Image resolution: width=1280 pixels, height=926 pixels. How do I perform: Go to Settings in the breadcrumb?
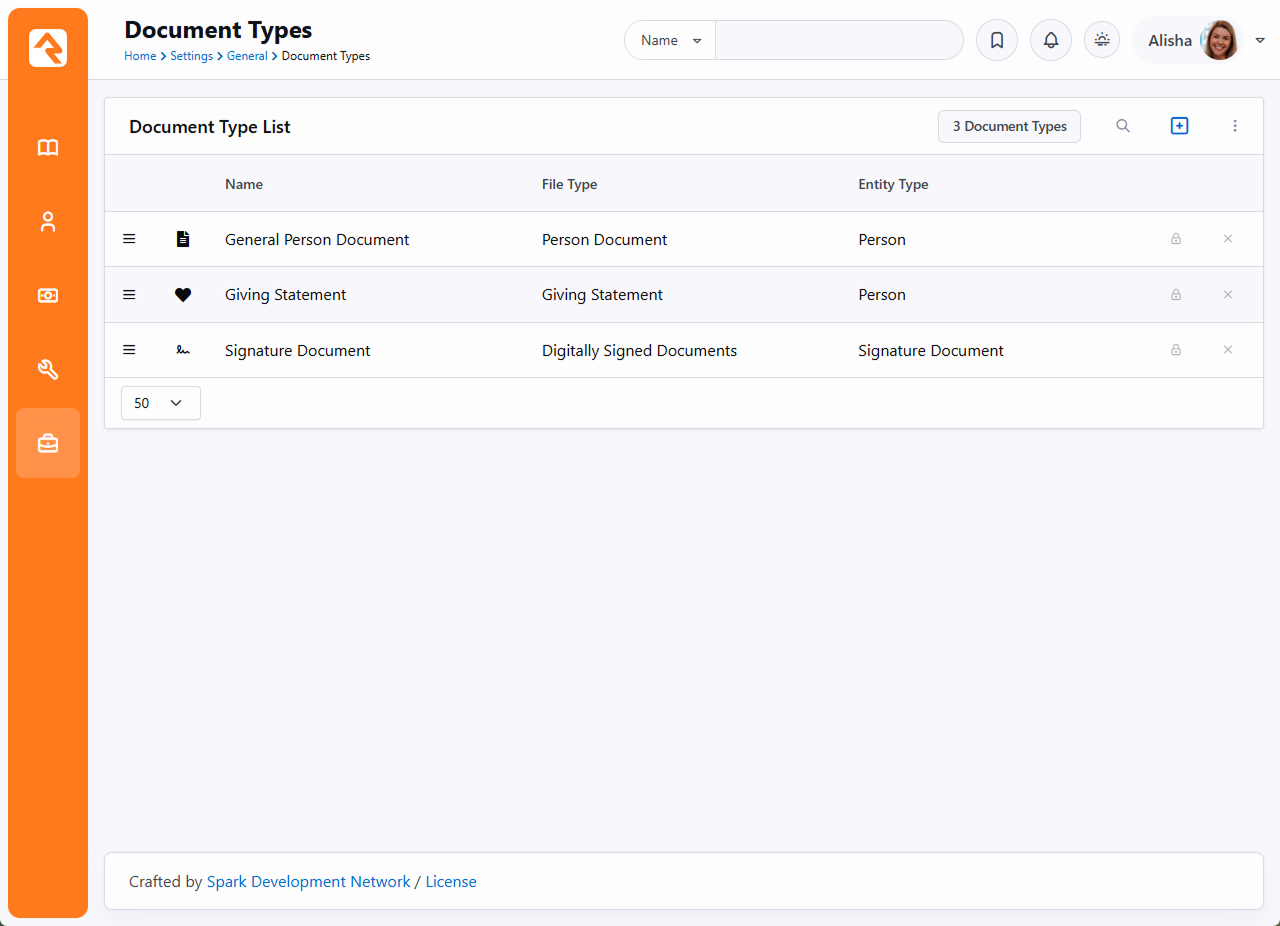point(191,57)
